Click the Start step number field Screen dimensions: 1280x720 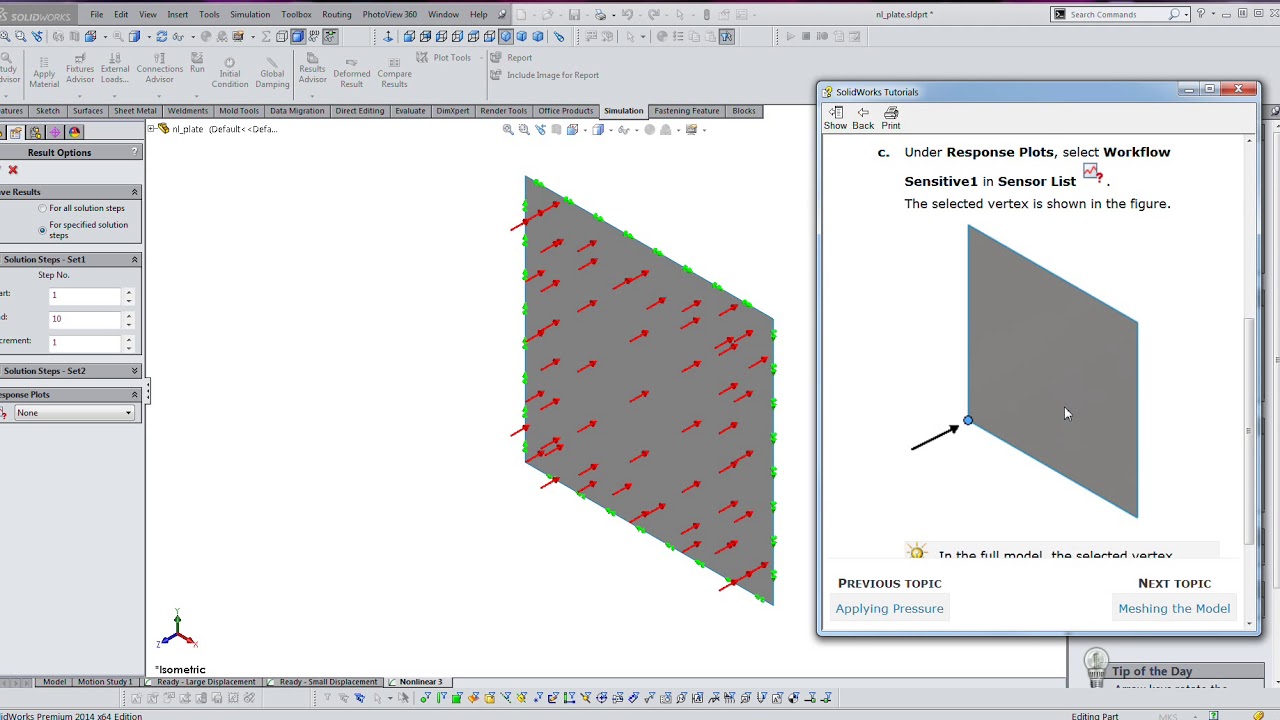86,295
